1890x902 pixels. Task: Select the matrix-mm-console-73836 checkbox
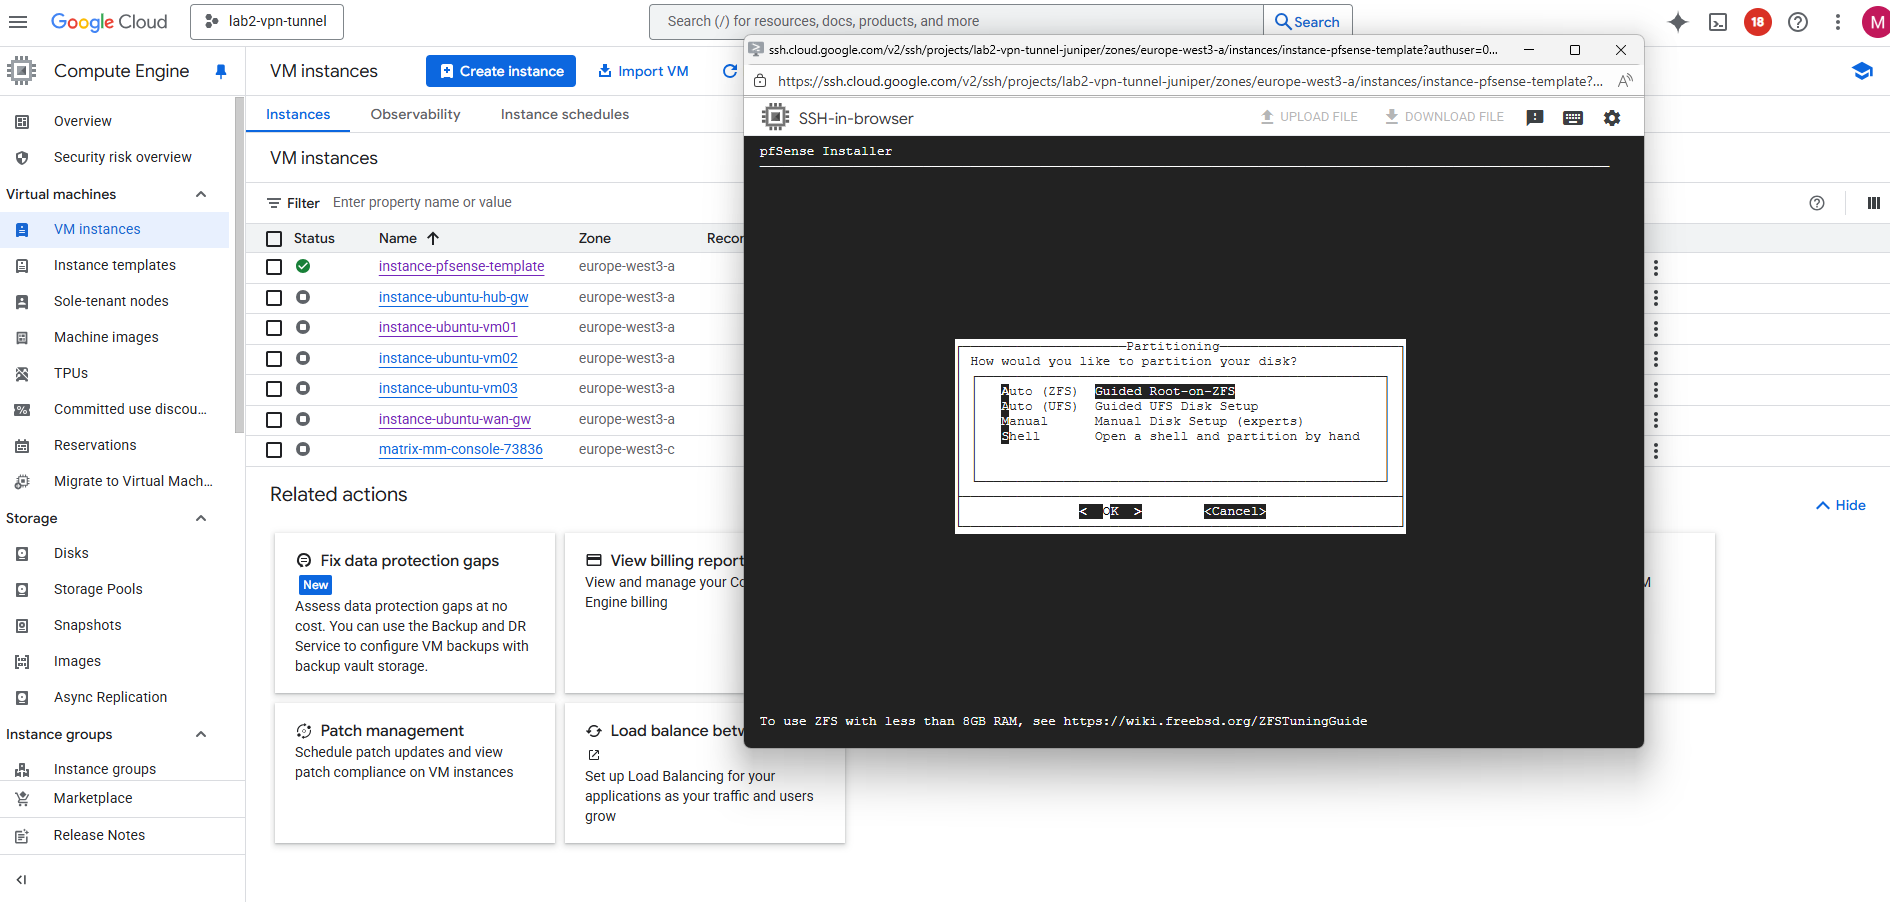(x=274, y=450)
